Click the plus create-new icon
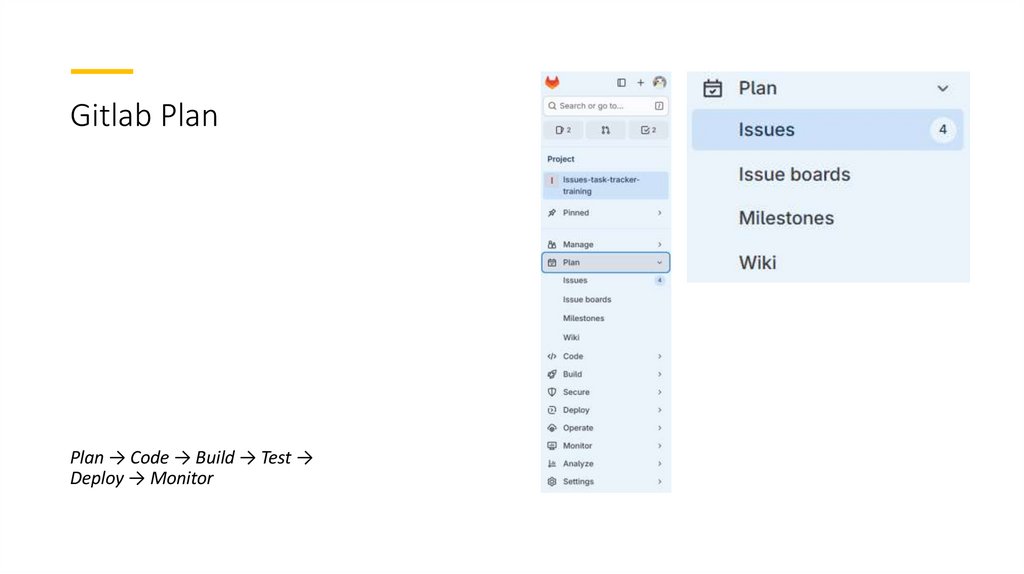Viewport: 1024px width, 574px height. pyautogui.click(x=641, y=83)
